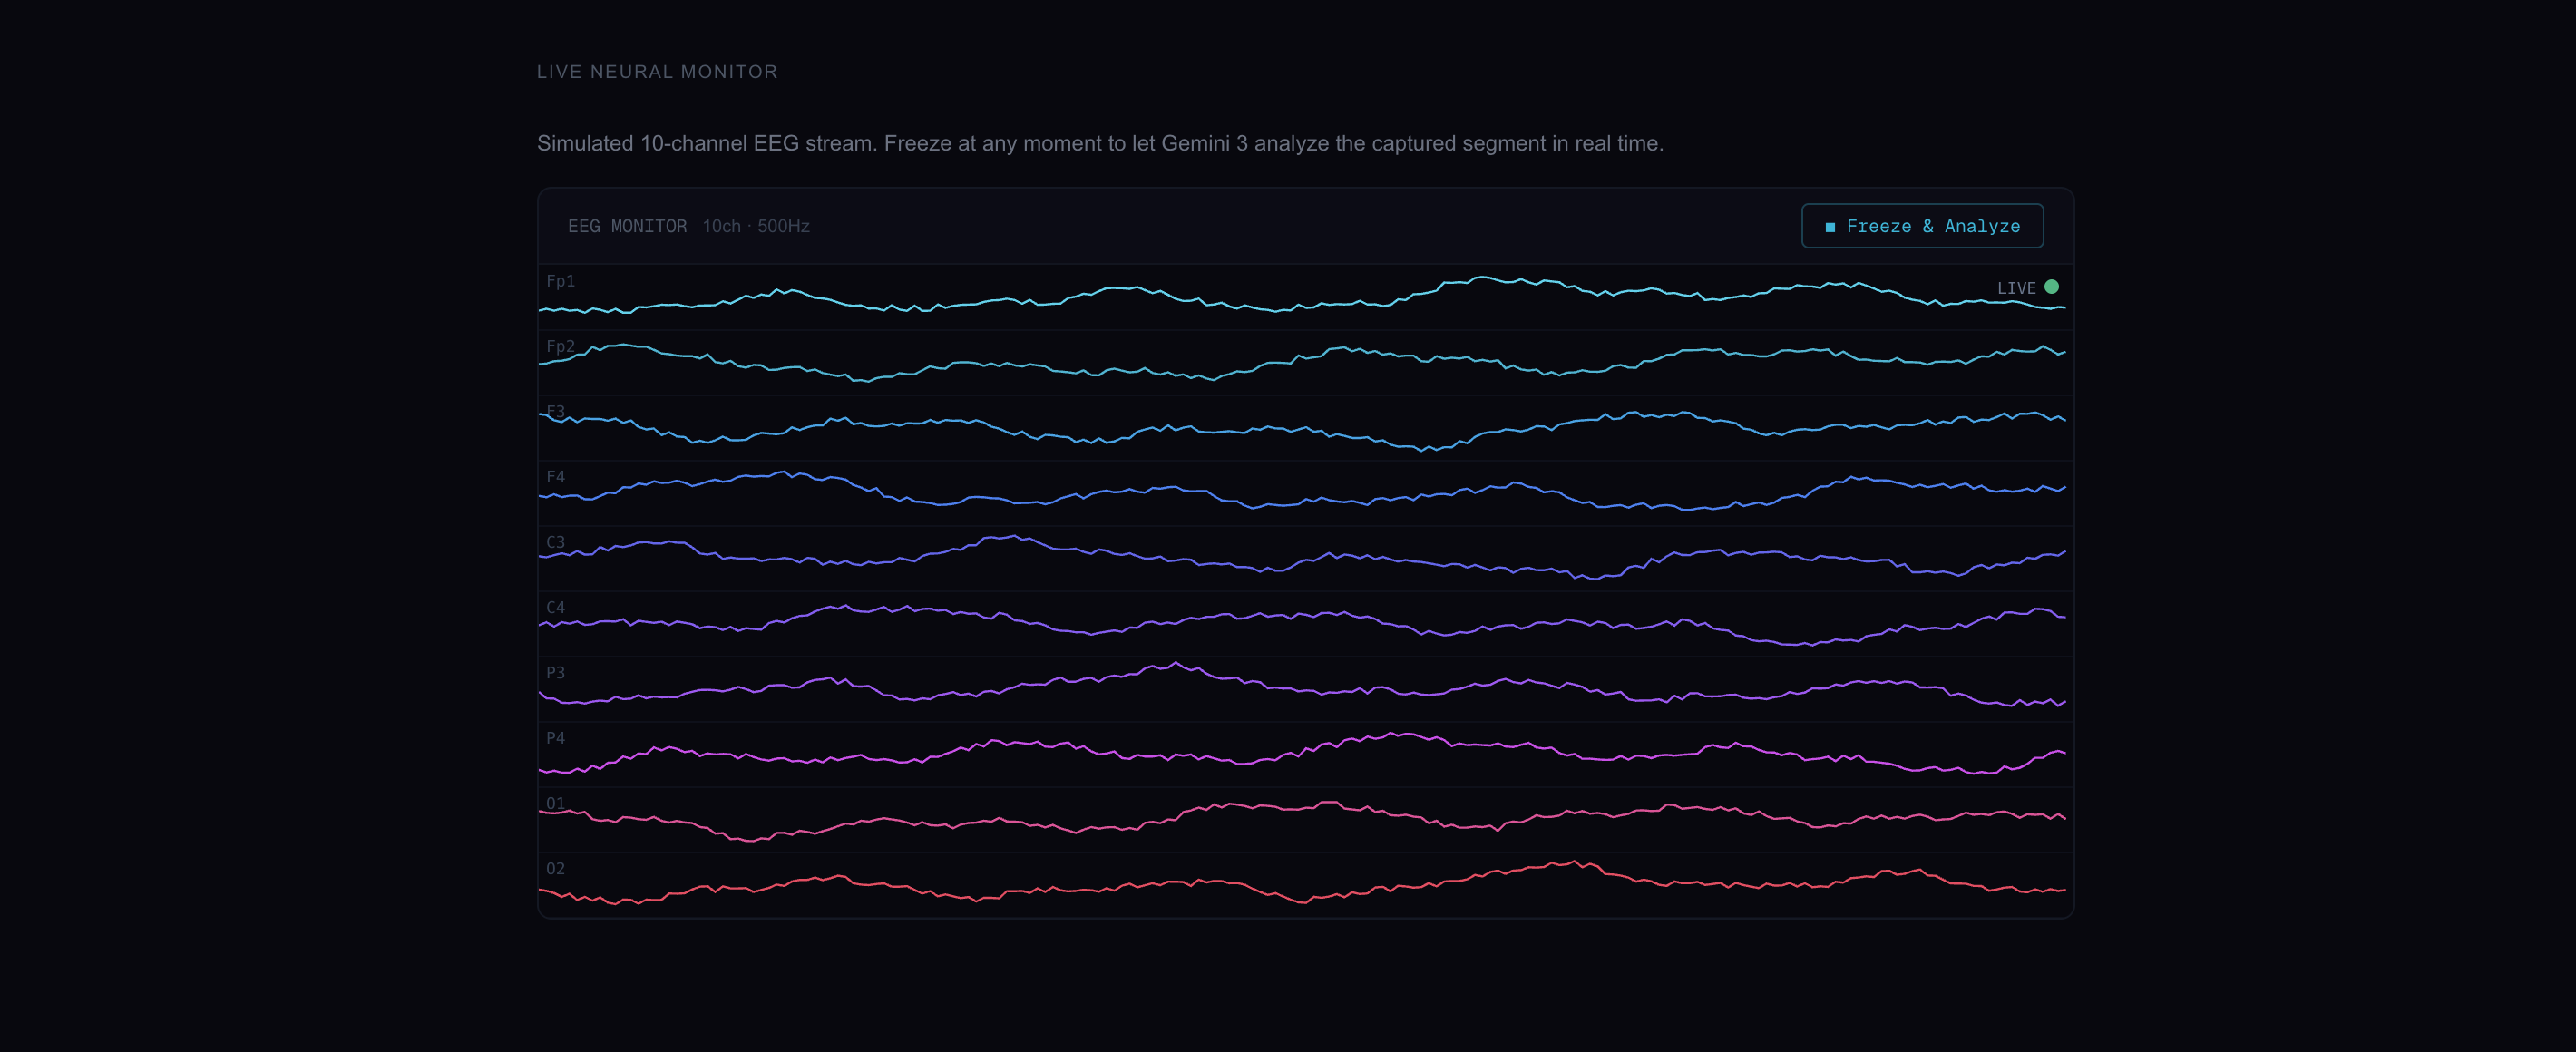Select the P3 channel label
The width and height of the screenshot is (2576, 1052).
[555, 672]
